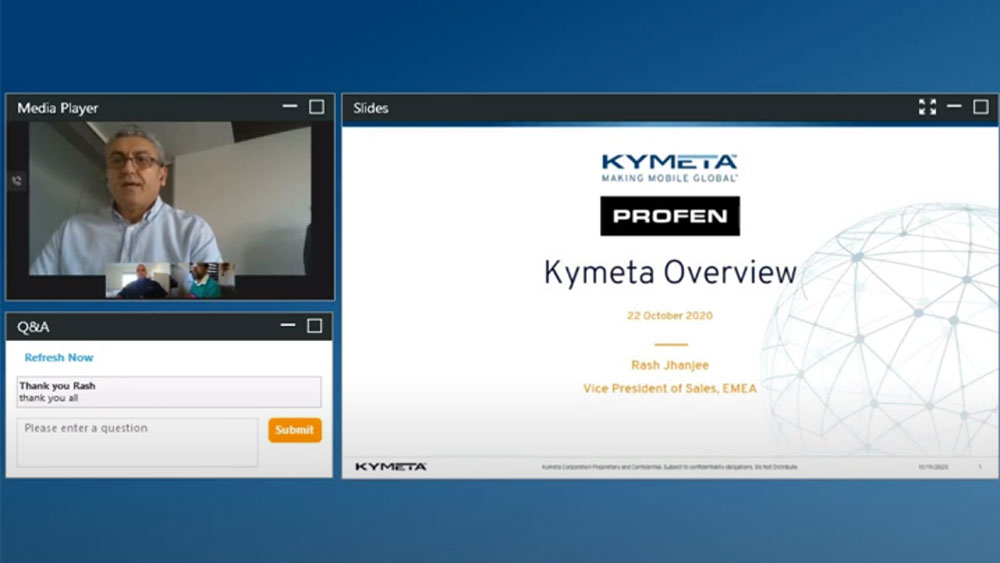This screenshot has height=563, width=1000.
Task: Click the Media Player title
Action: click(57, 108)
